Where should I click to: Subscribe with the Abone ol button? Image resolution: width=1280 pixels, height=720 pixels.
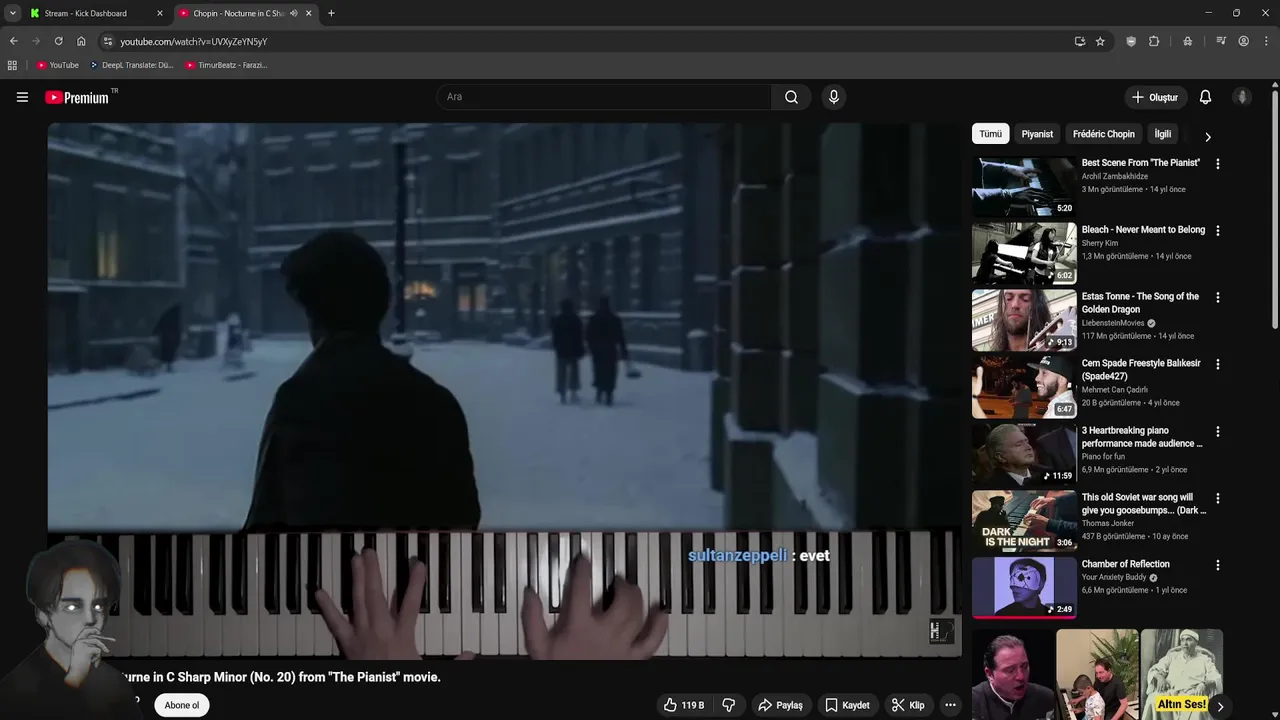pyautogui.click(x=181, y=705)
